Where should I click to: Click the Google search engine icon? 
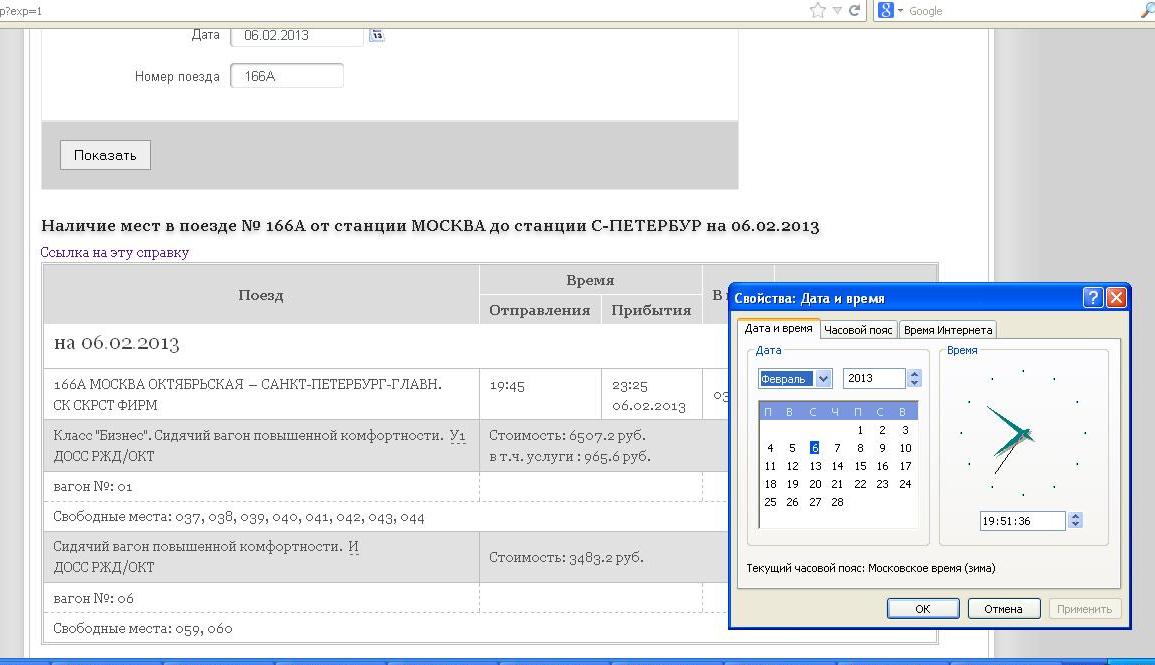click(x=885, y=10)
